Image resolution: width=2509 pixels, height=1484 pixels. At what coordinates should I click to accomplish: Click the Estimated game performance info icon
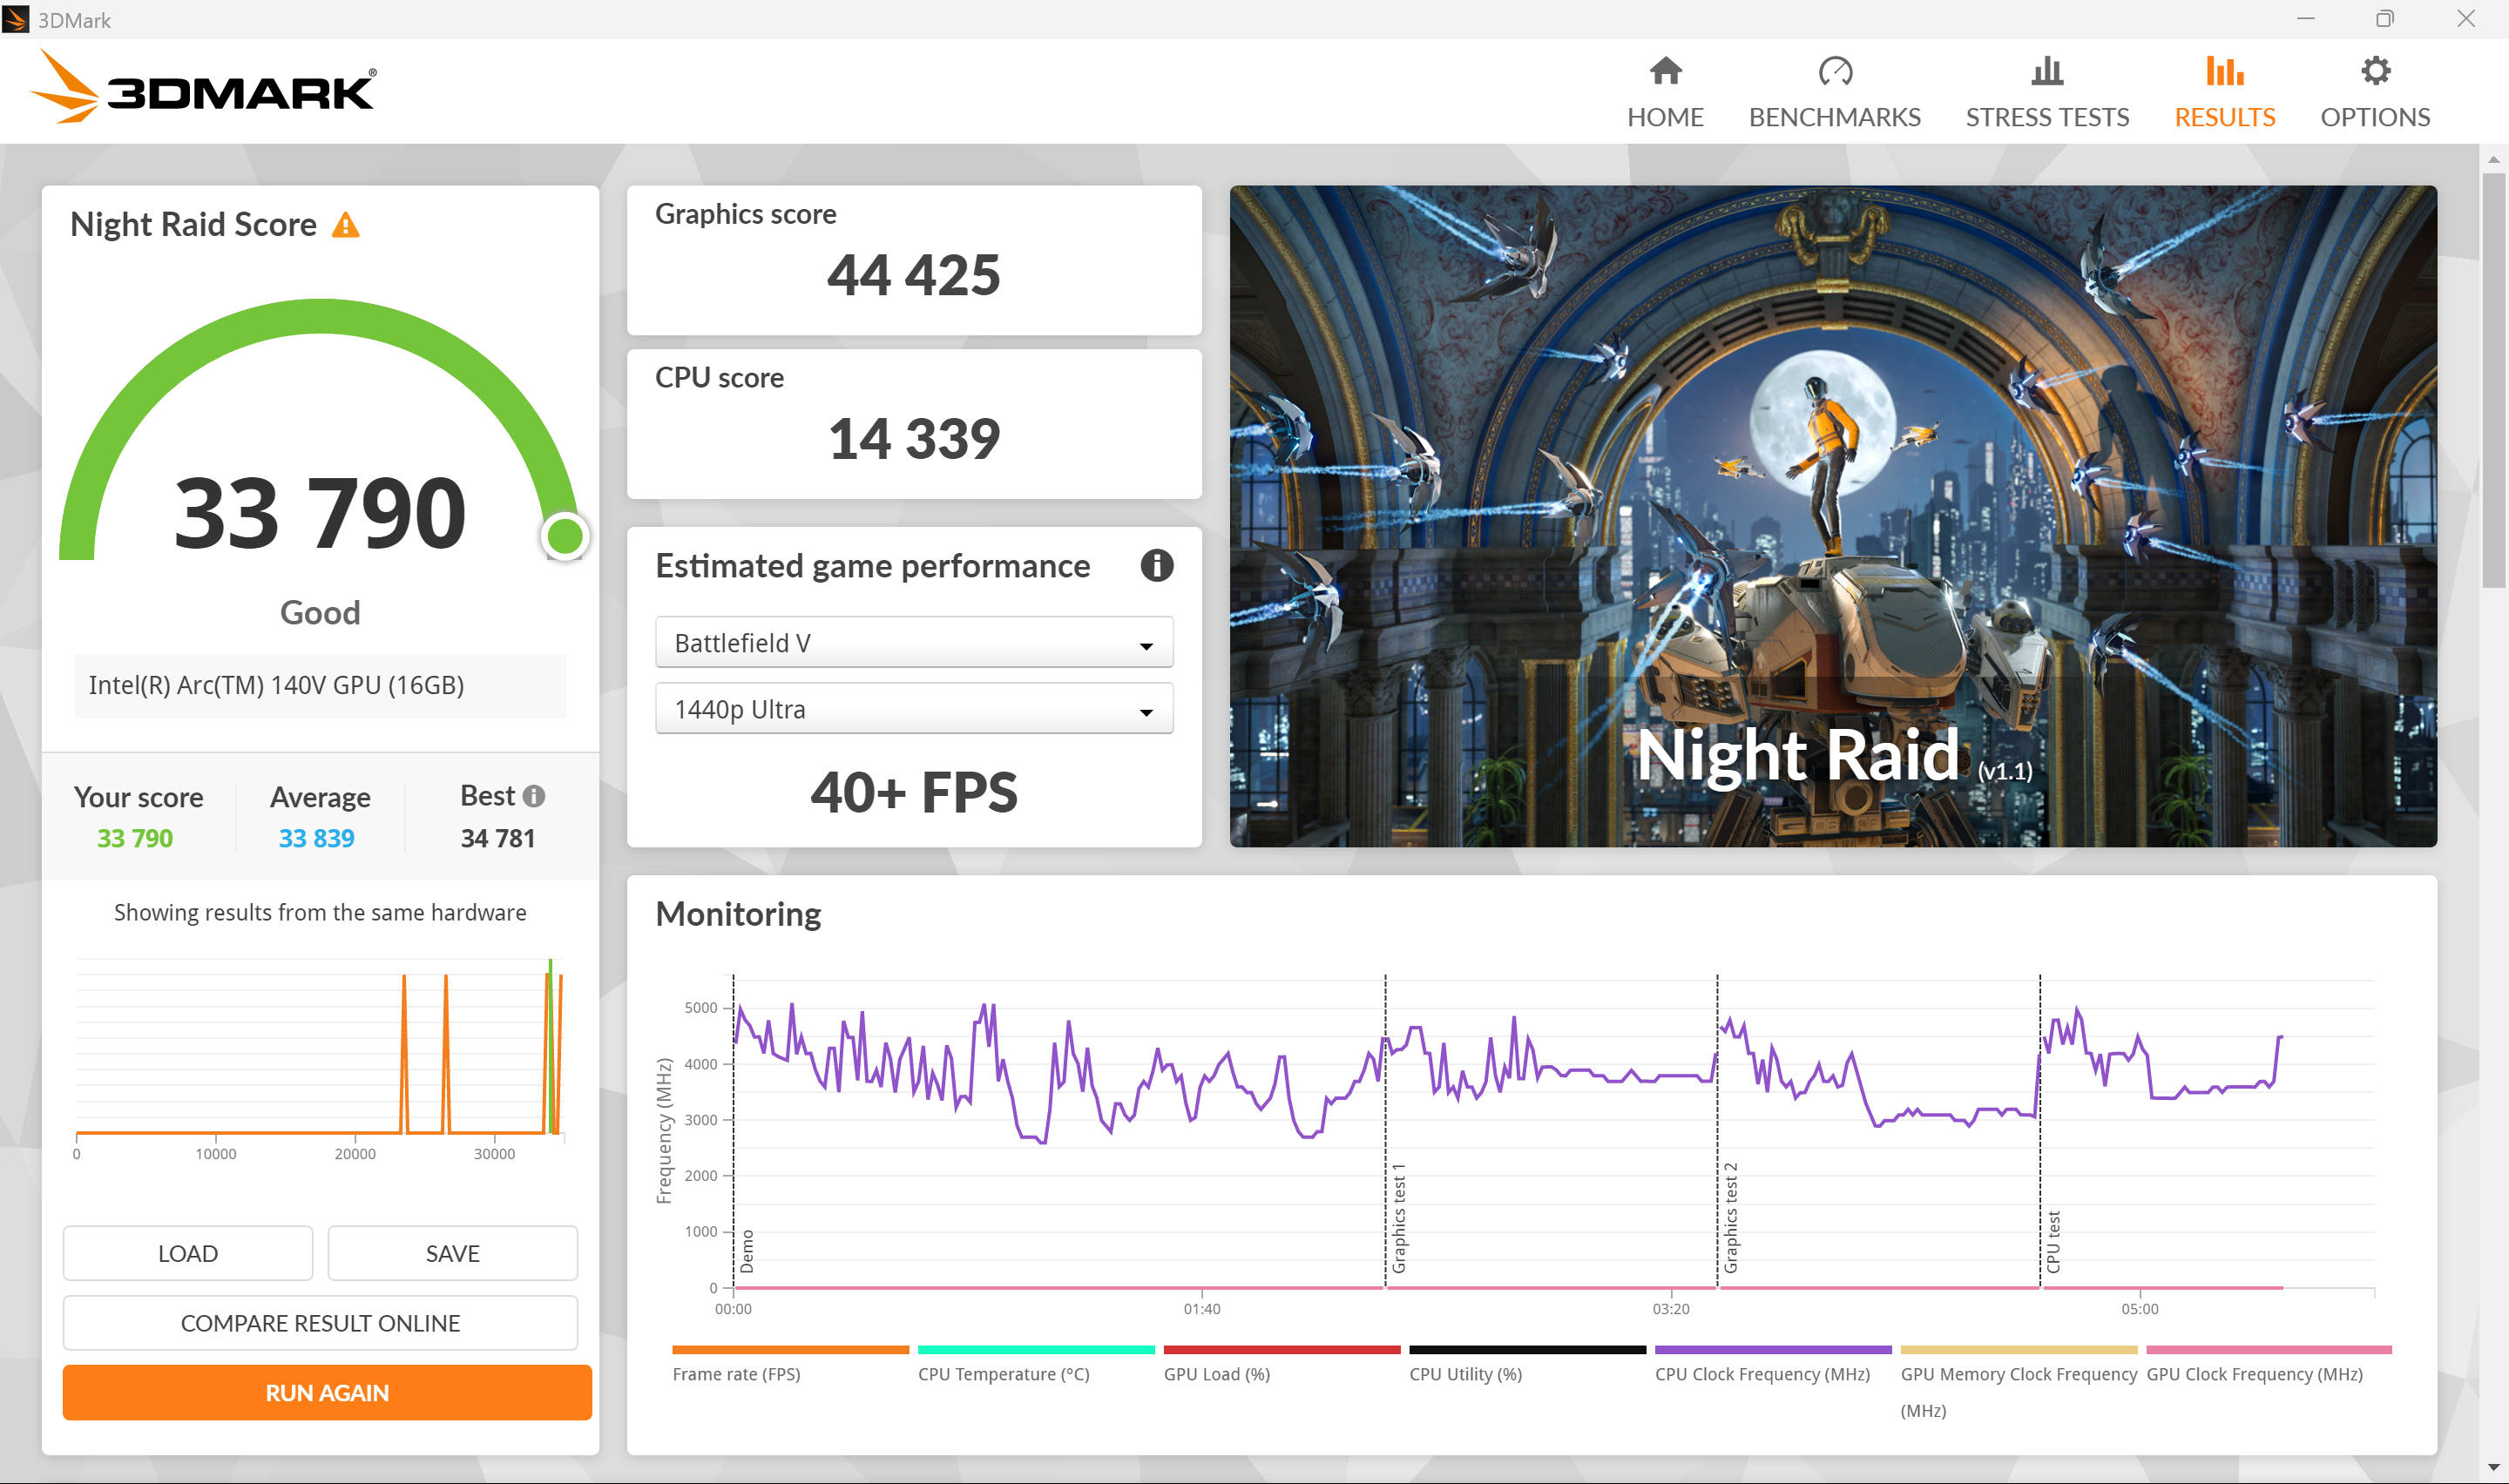click(1156, 566)
